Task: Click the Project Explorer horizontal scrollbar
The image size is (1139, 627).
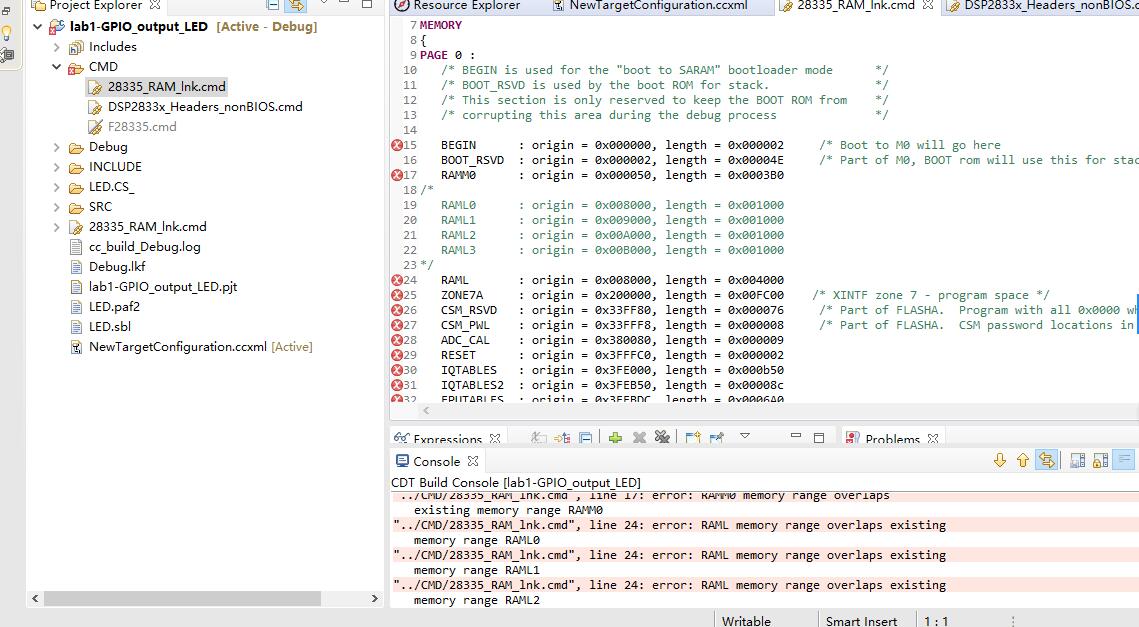Action: [182, 599]
